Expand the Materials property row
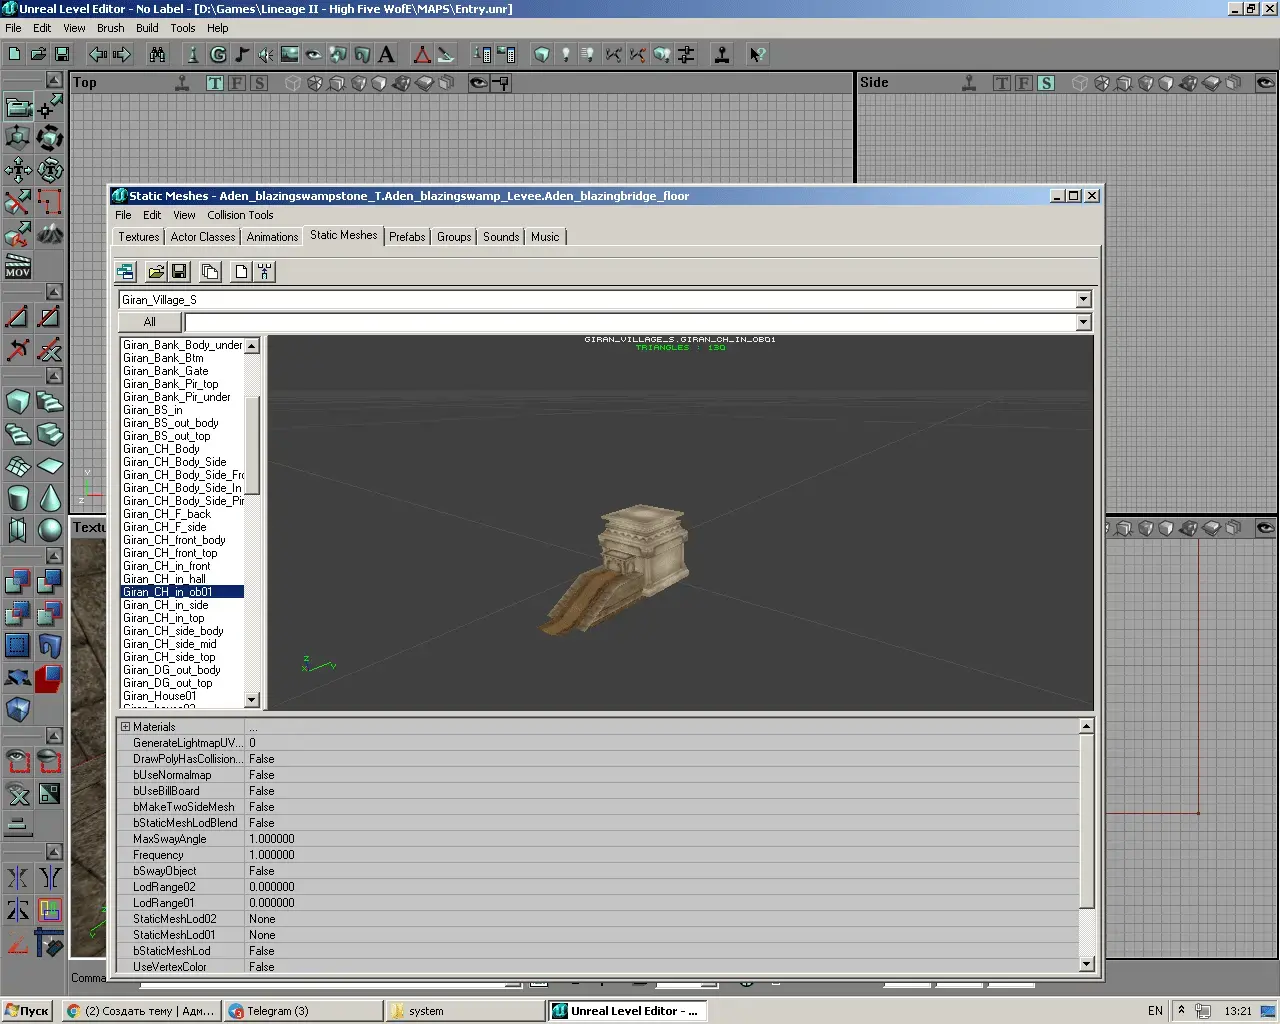1280x1024 pixels. [x=126, y=727]
